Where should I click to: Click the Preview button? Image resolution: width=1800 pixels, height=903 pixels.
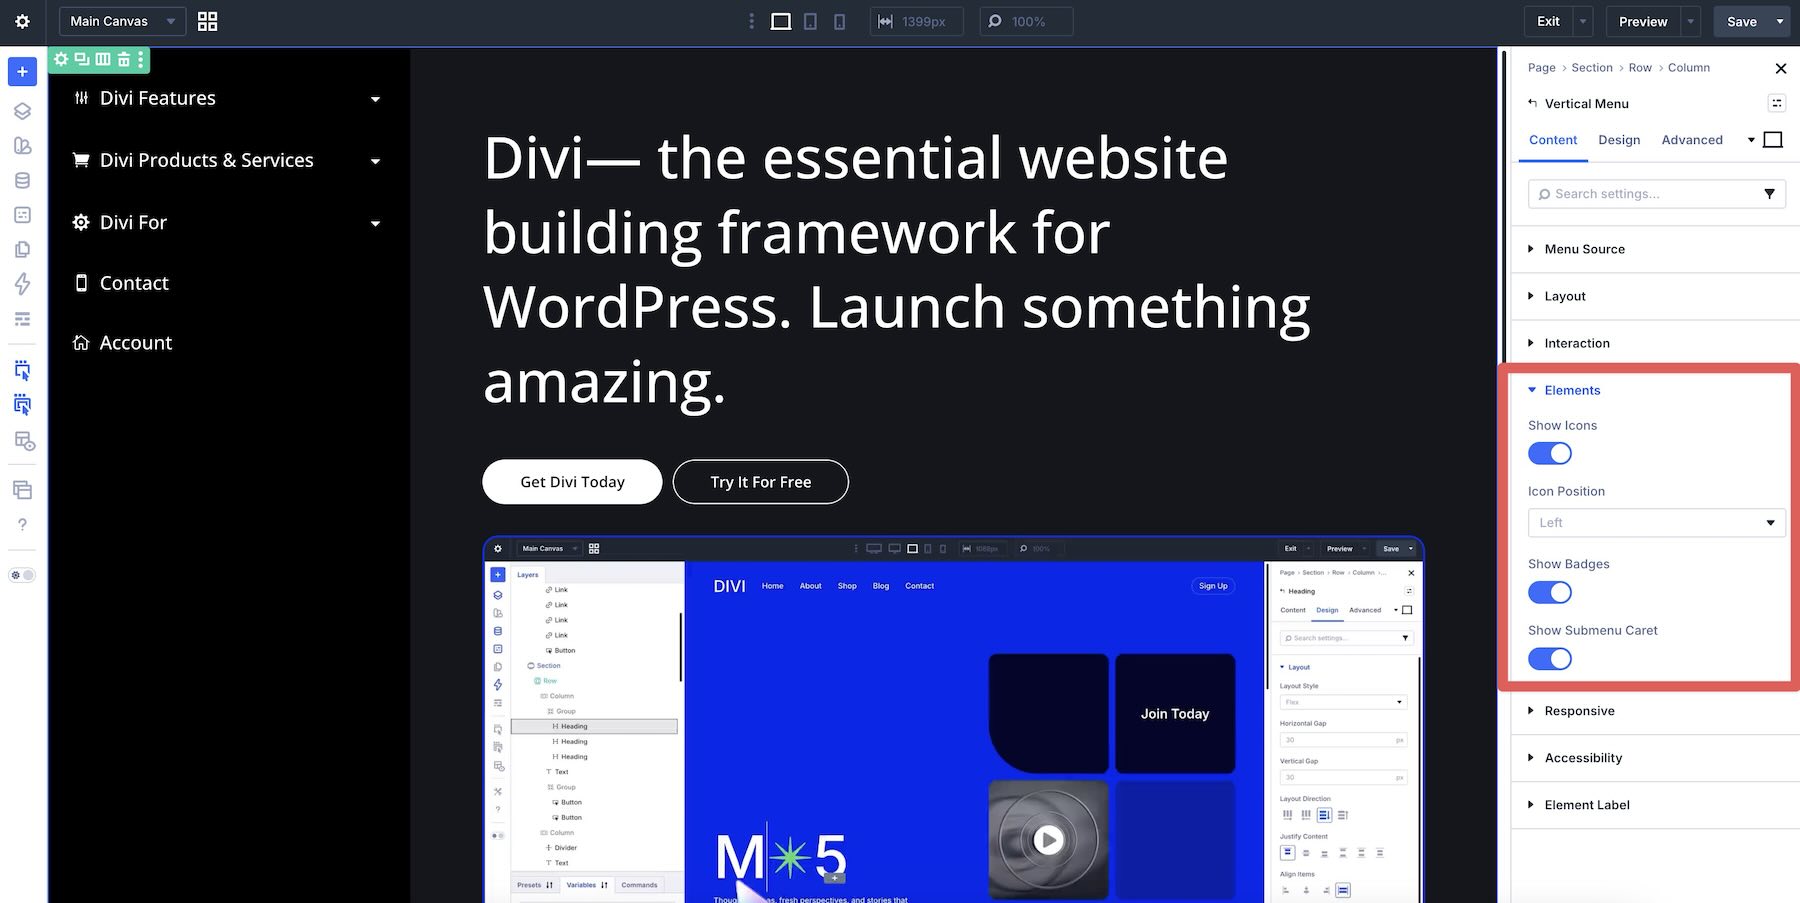[x=1643, y=21]
